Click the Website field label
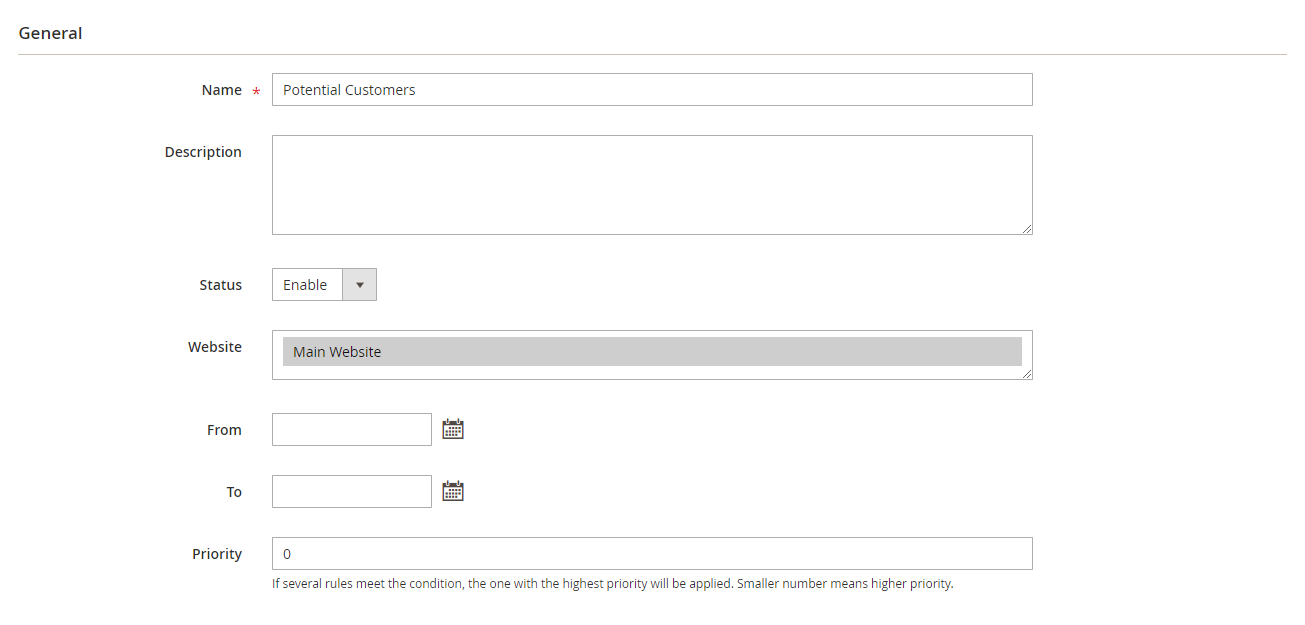Viewport: 1305px width, 625px height. [214, 347]
